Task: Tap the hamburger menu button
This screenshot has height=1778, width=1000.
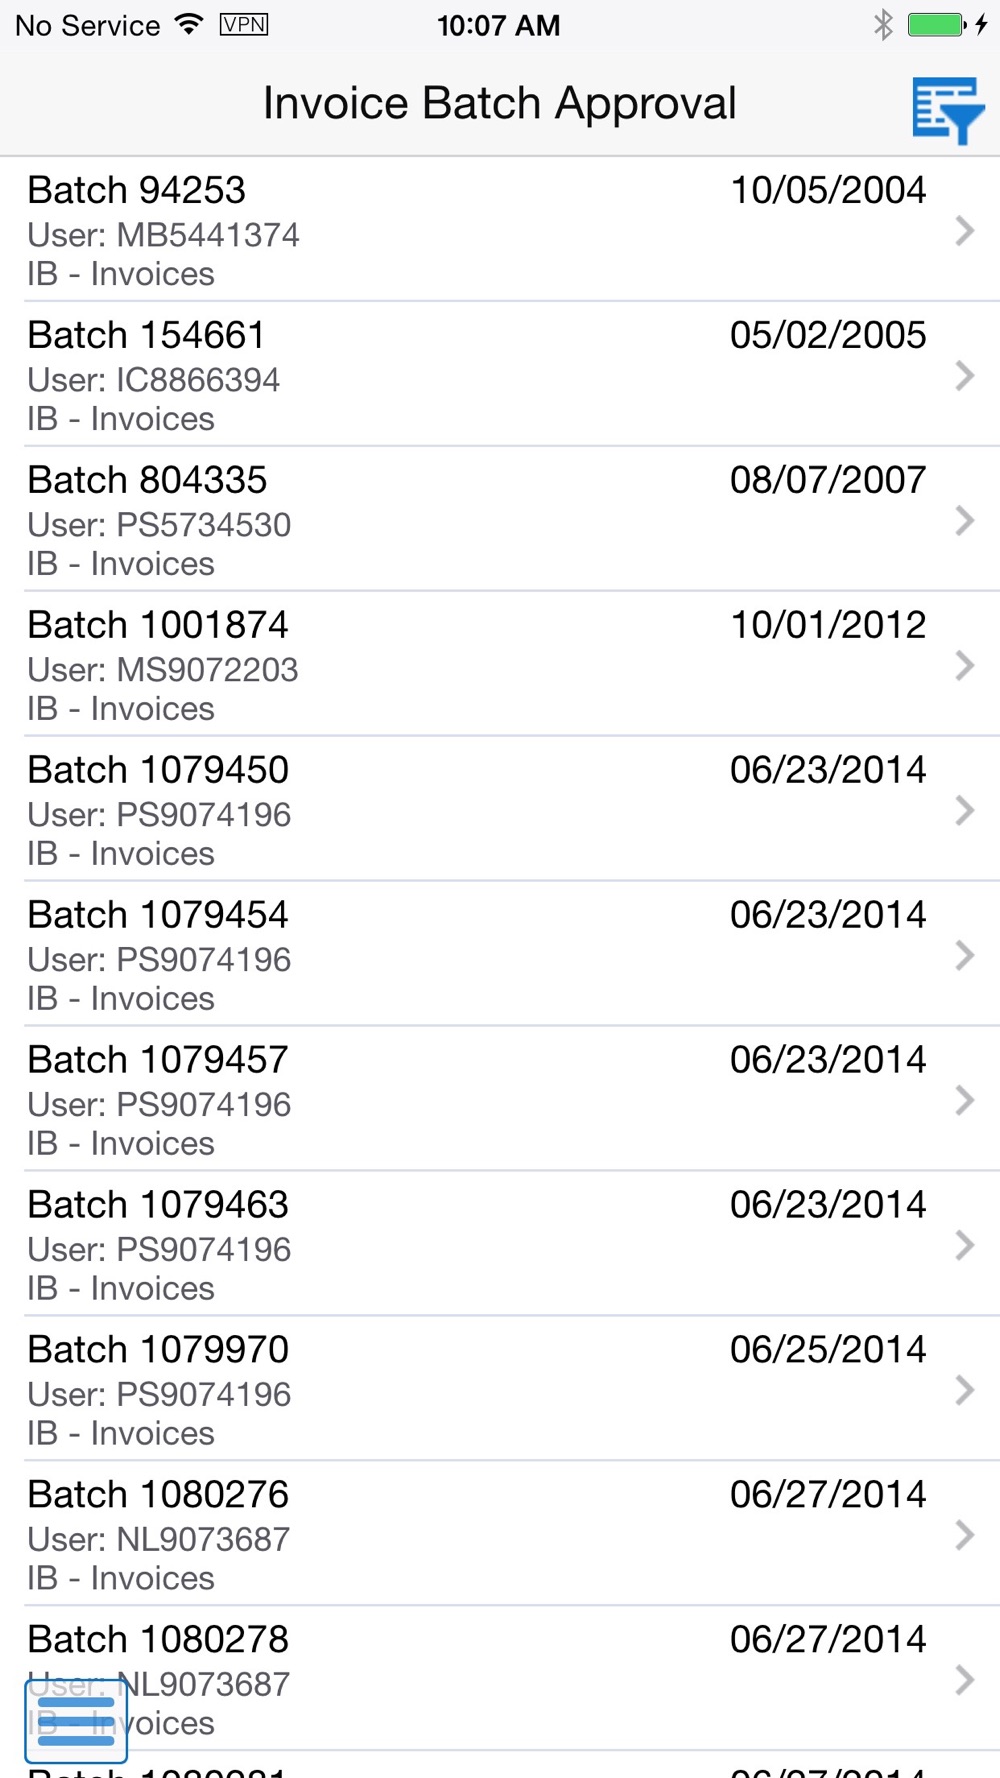Action: coord(76,1720)
